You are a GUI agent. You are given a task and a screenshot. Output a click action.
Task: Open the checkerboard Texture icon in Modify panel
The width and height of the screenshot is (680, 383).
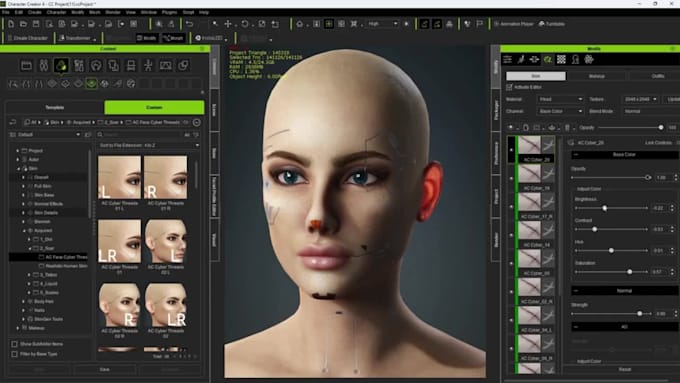tap(562, 59)
